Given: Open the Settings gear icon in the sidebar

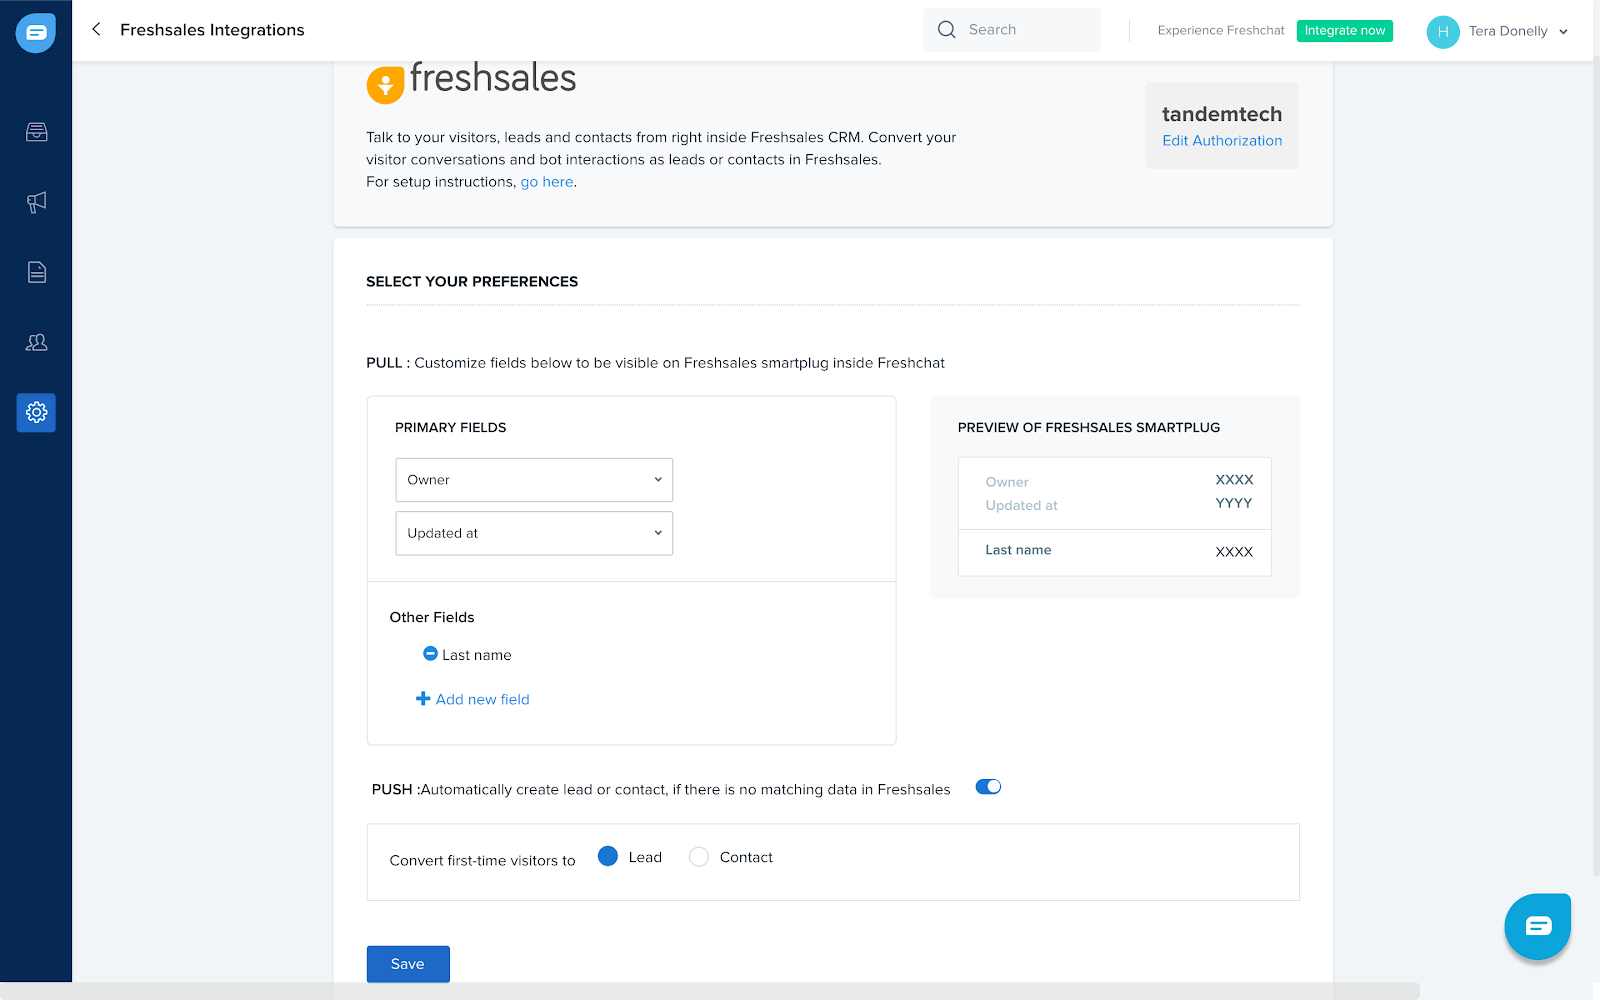Looking at the screenshot, I should click(36, 412).
